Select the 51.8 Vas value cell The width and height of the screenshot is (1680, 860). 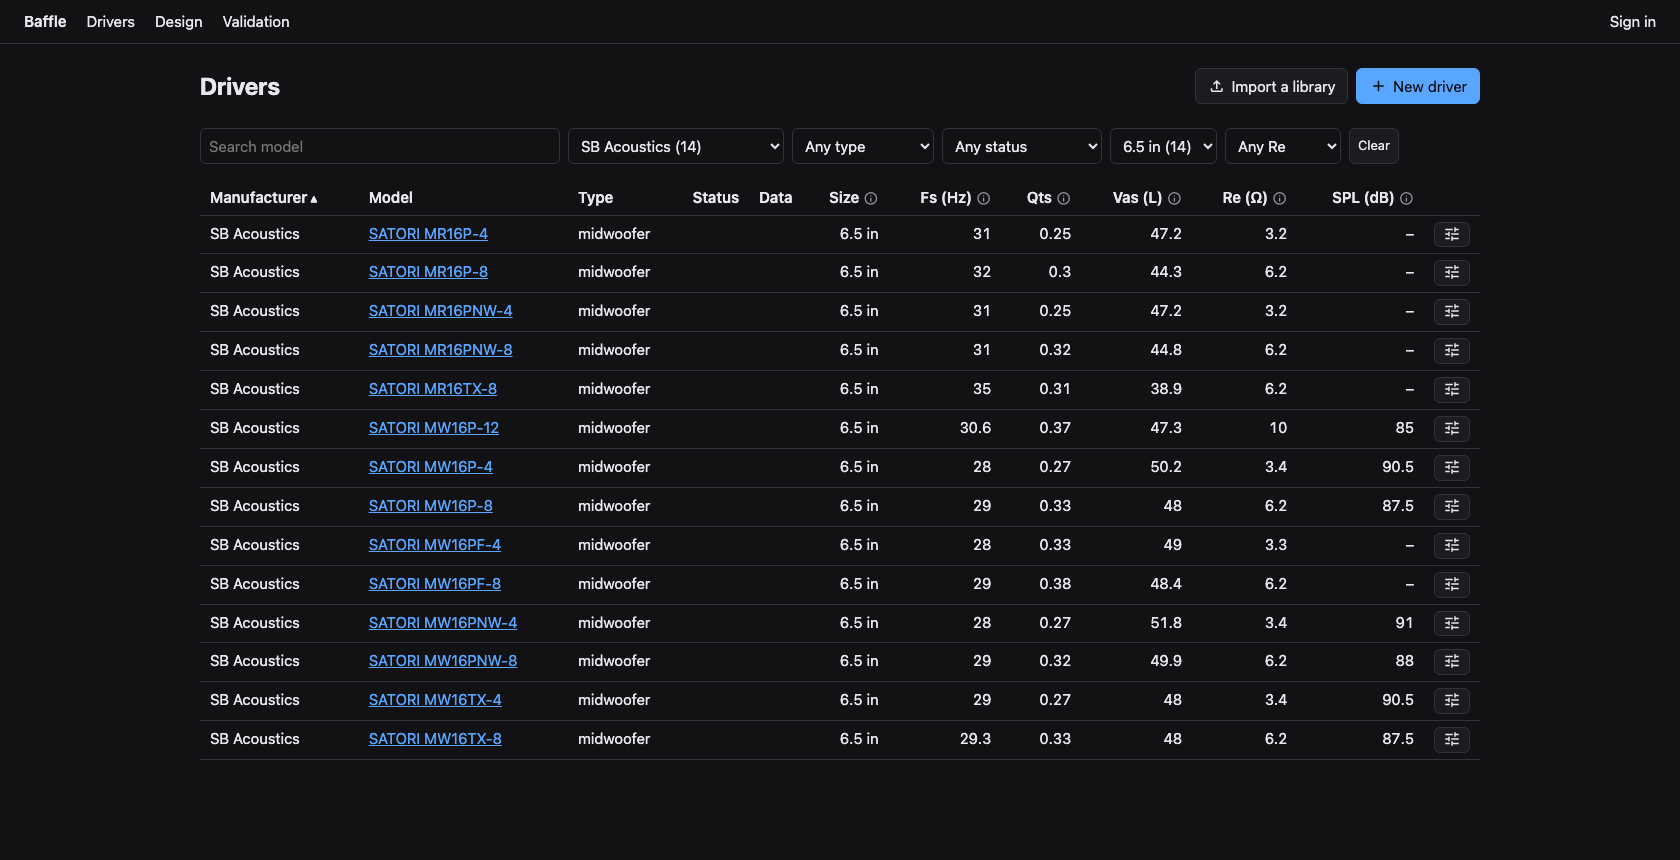pyautogui.click(x=1166, y=623)
